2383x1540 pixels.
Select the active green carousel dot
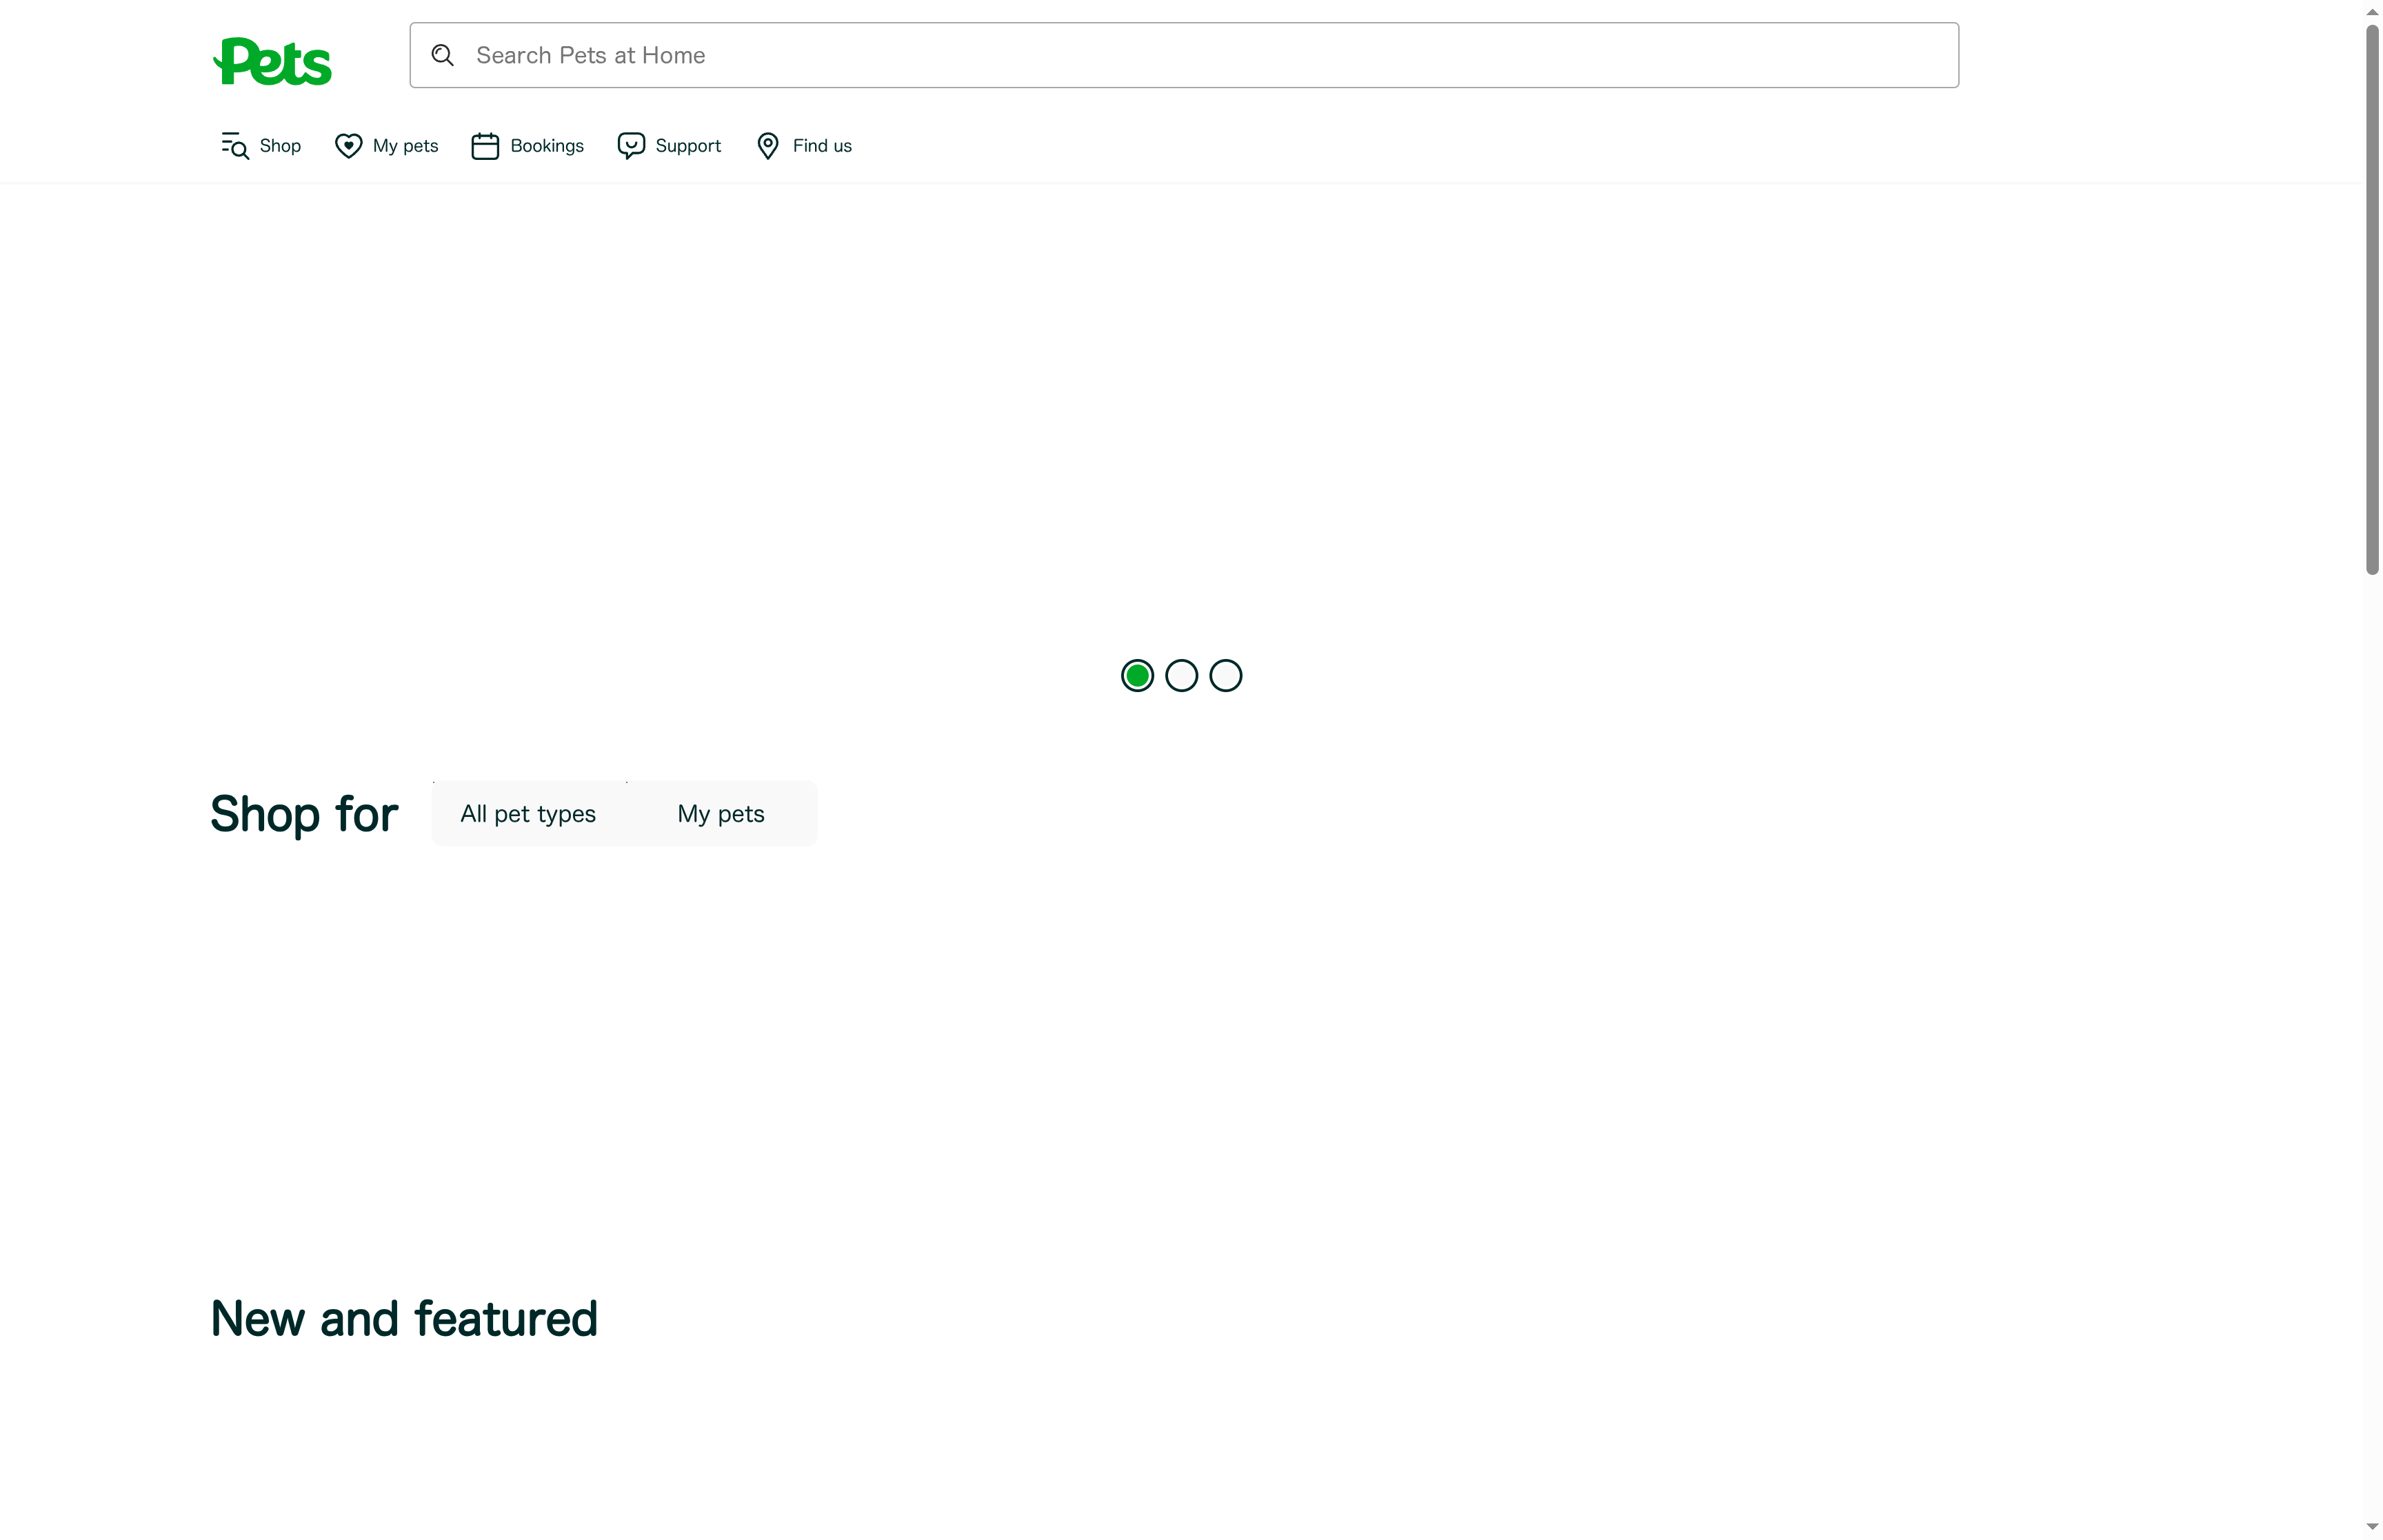point(1137,675)
